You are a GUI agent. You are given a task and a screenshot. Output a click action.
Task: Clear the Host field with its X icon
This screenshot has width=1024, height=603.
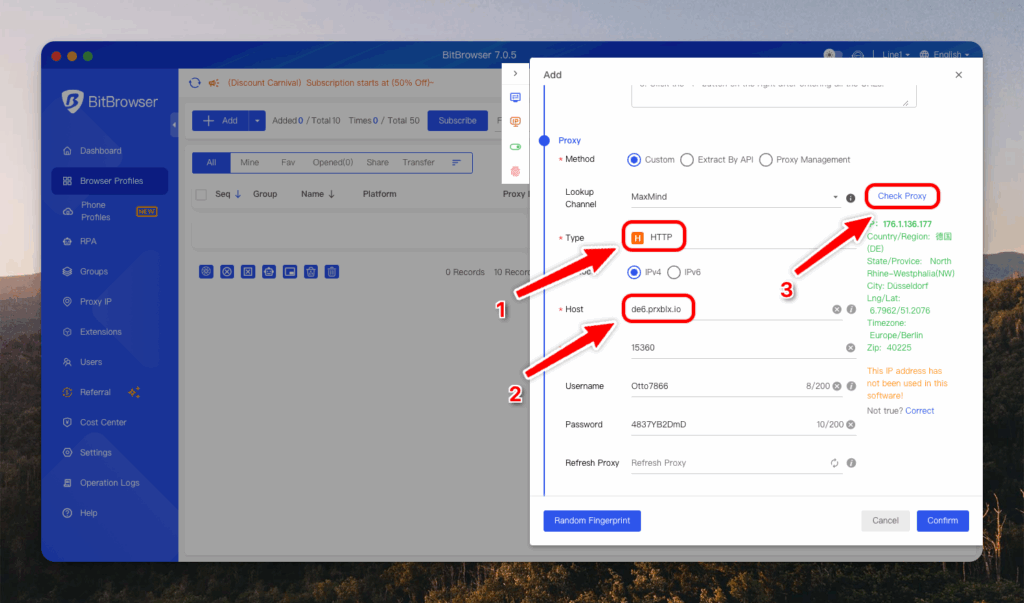coord(837,309)
